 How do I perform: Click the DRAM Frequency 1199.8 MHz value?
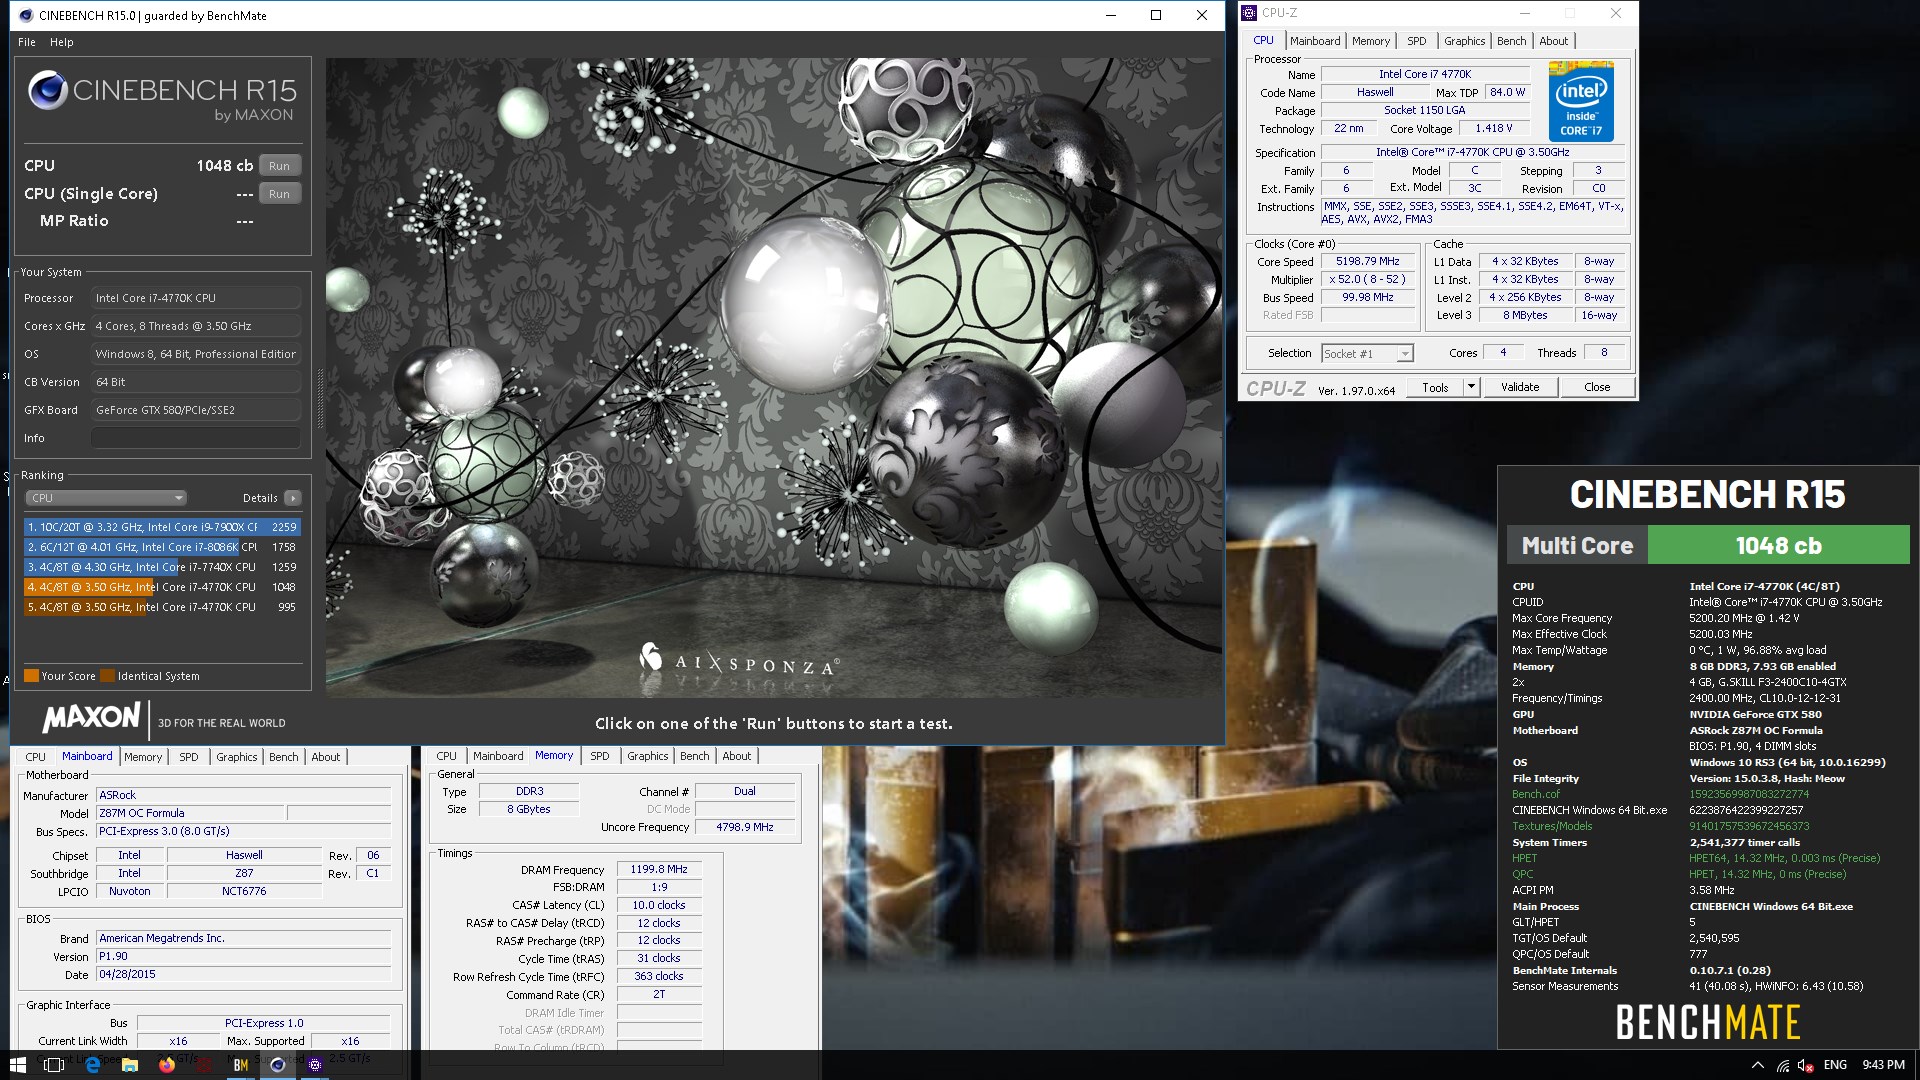pyautogui.click(x=658, y=870)
